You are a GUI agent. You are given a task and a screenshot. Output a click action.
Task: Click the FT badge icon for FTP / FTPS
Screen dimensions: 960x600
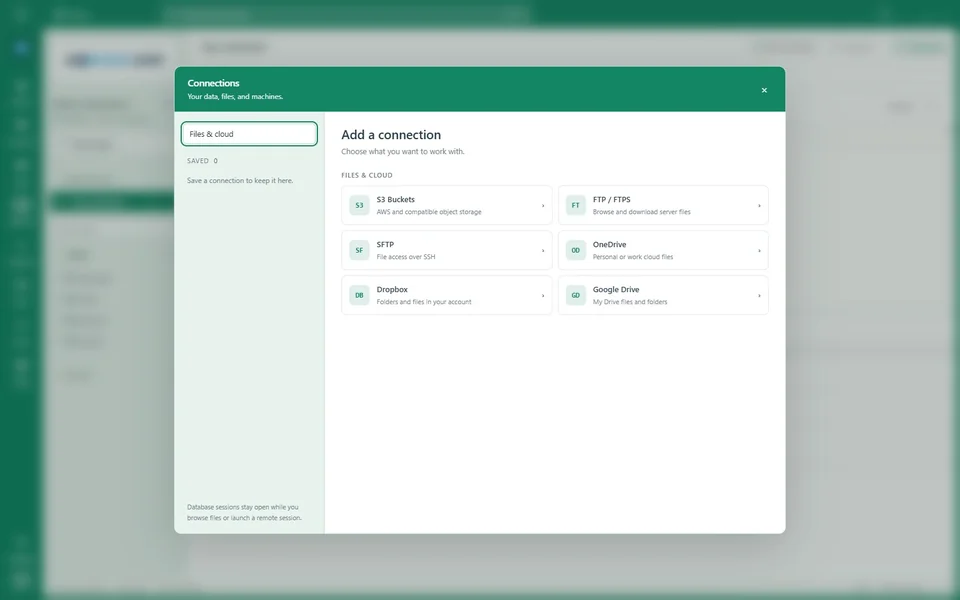tap(576, 205)
